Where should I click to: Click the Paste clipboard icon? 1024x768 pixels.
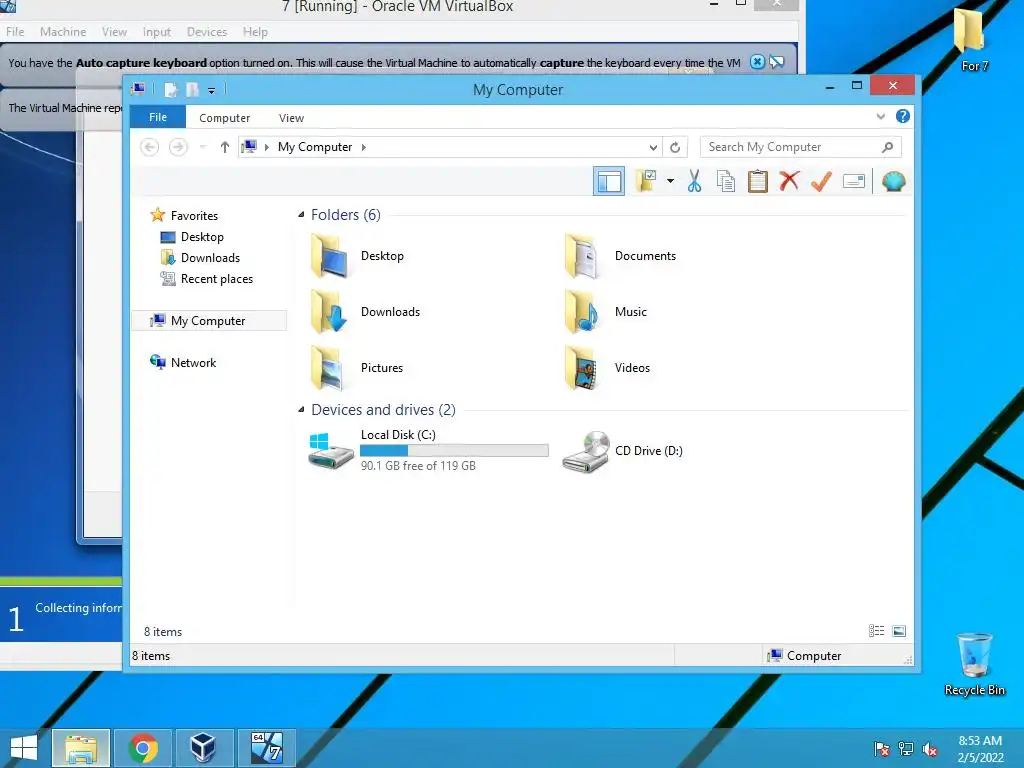[x=758, y=181]
